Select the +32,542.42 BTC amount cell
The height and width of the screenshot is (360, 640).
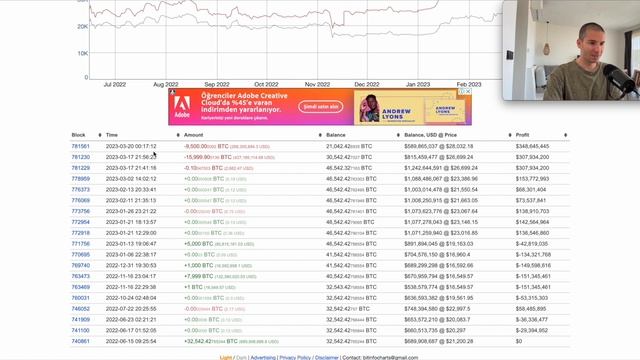click(231, 341)
